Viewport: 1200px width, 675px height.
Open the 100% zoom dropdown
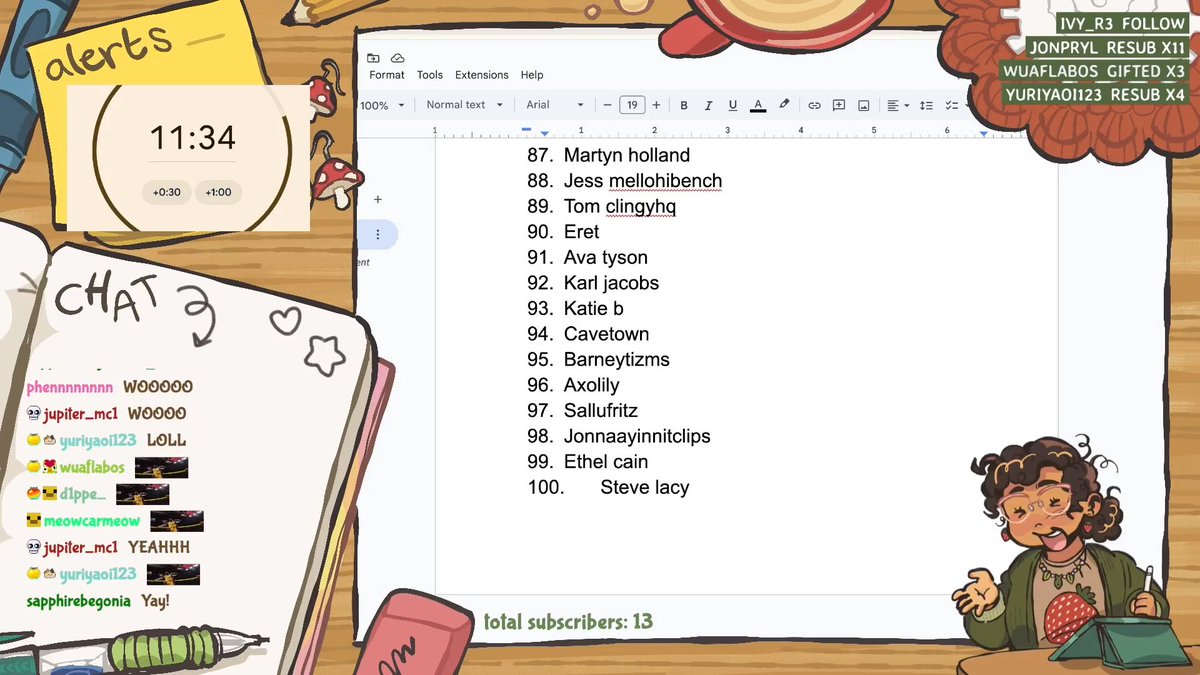382,105
